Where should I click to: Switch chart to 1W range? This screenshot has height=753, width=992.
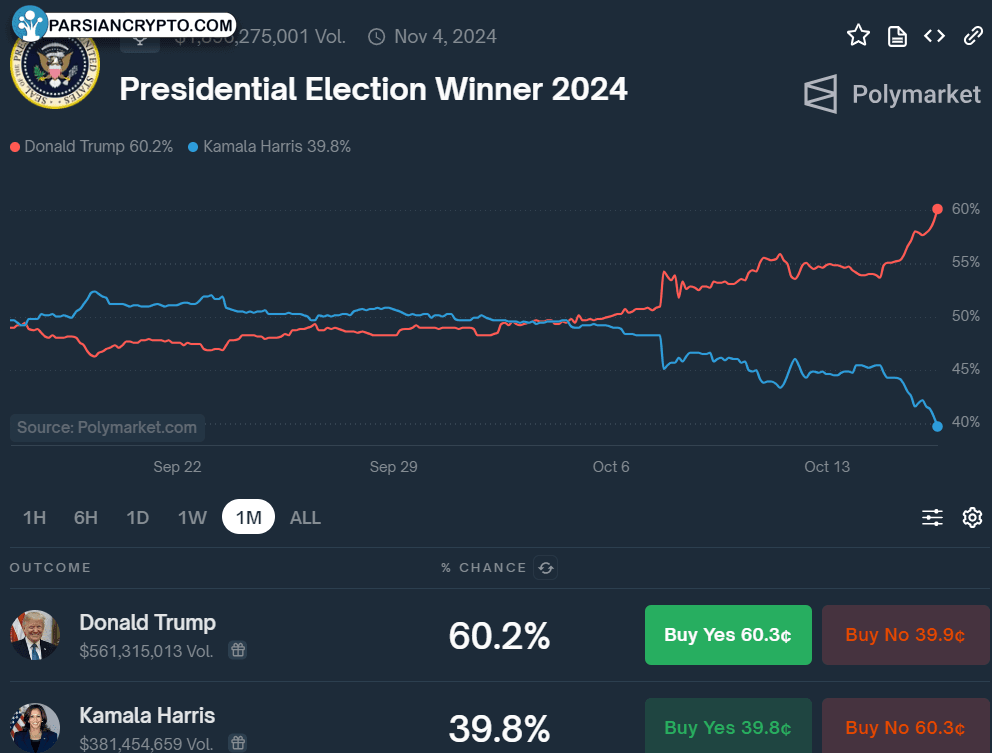pyautogui.click(x=192, y=518)
